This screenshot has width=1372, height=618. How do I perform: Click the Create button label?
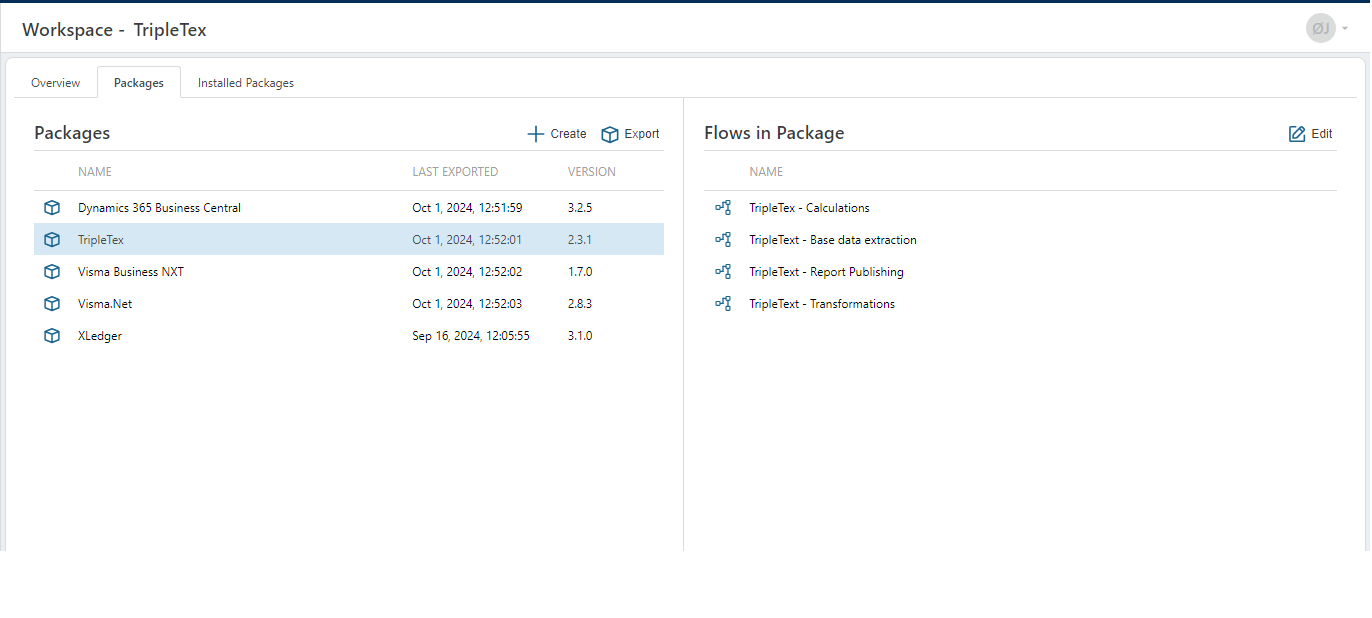coord(568,134)
